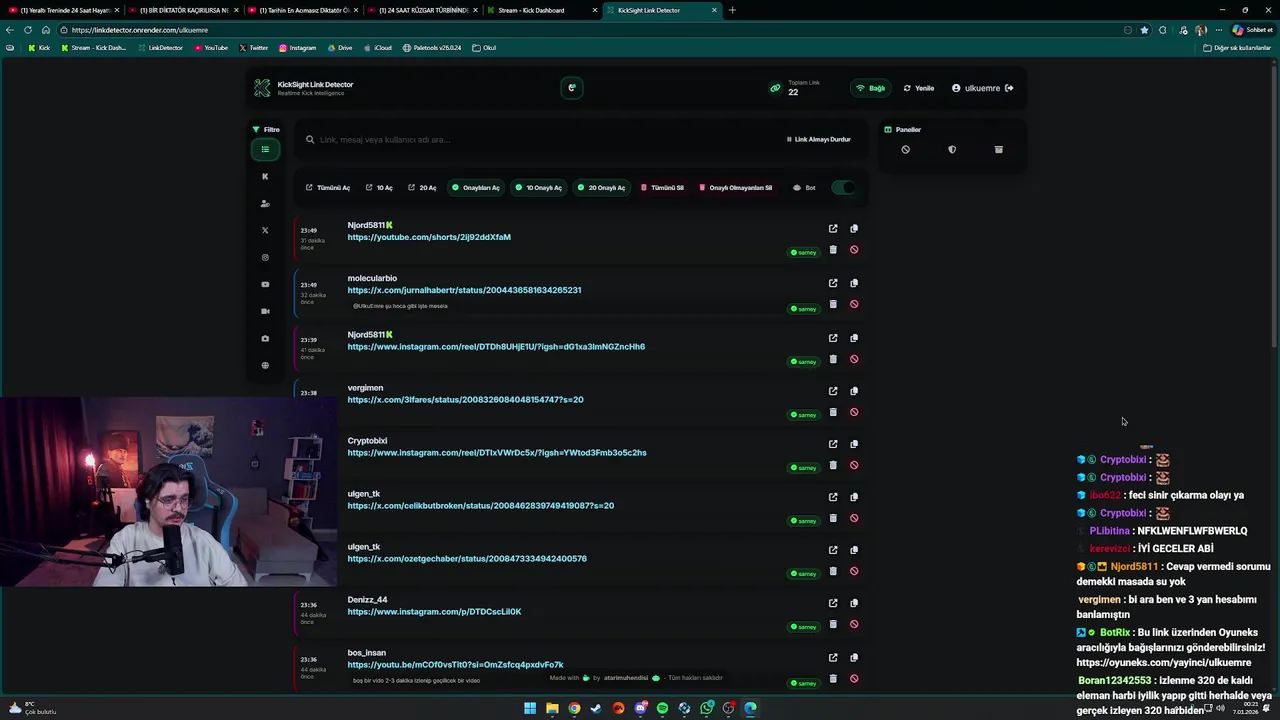Switch to Yeraltı Treninde 24 Saat tab
1280x720 pixels.
pos(64,10)
